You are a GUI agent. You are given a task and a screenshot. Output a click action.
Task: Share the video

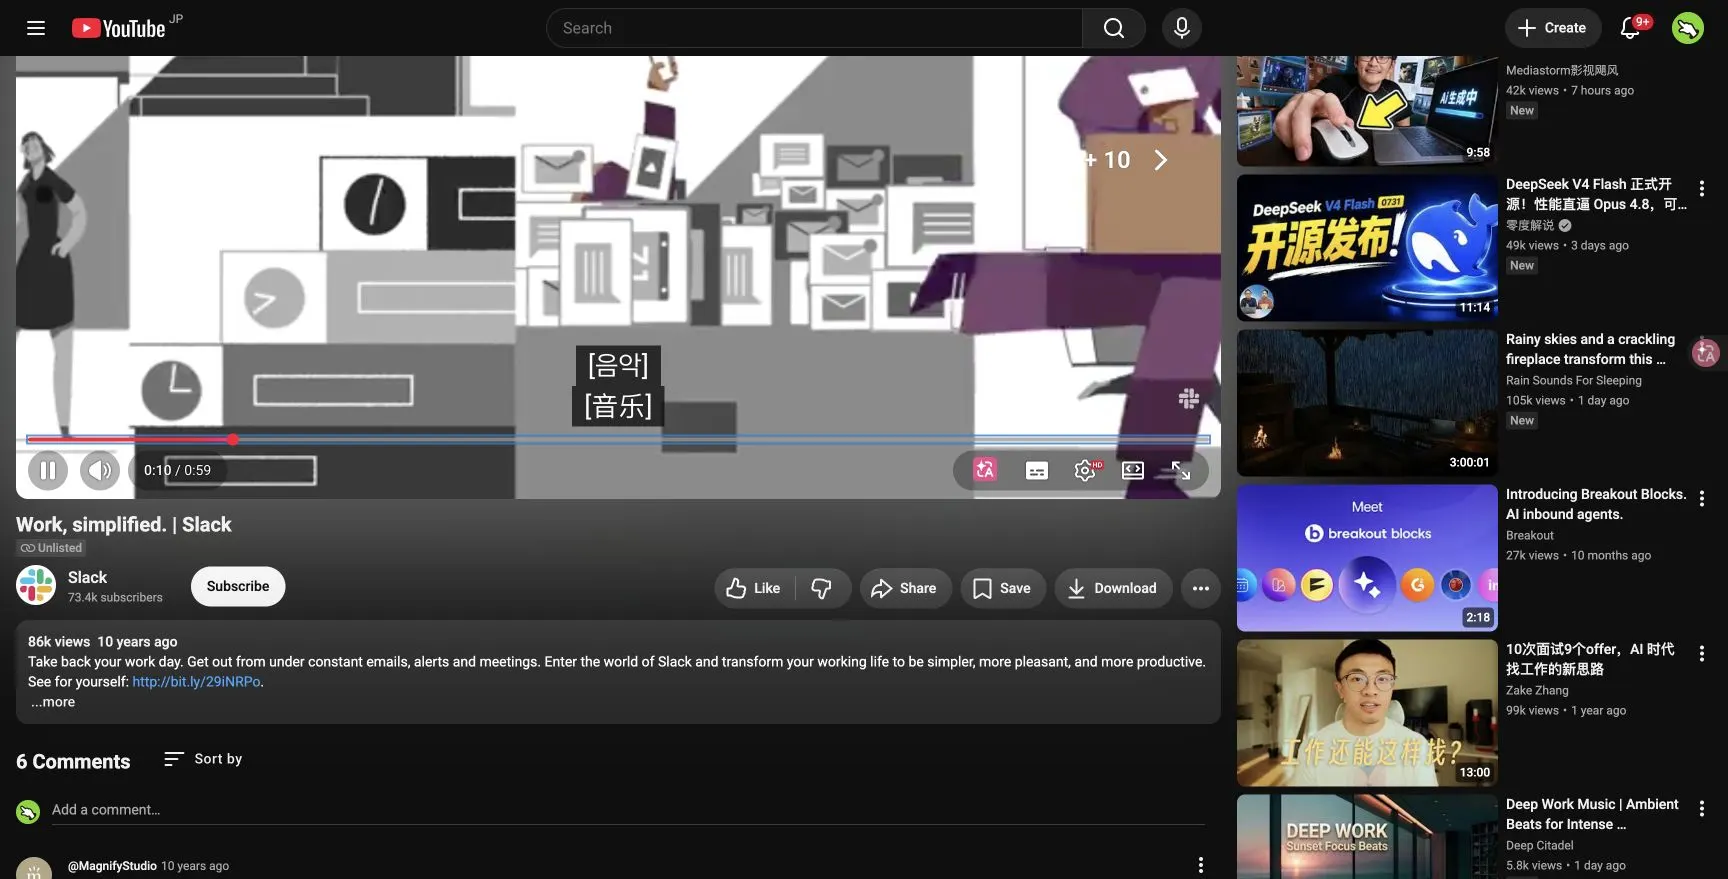[x=904, y=588]
